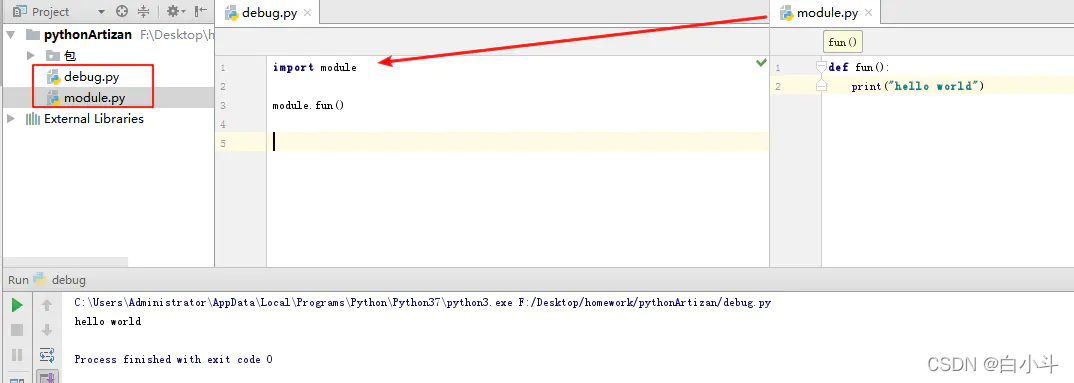Collapse the pythonArtizan project root

pos(11,34)
